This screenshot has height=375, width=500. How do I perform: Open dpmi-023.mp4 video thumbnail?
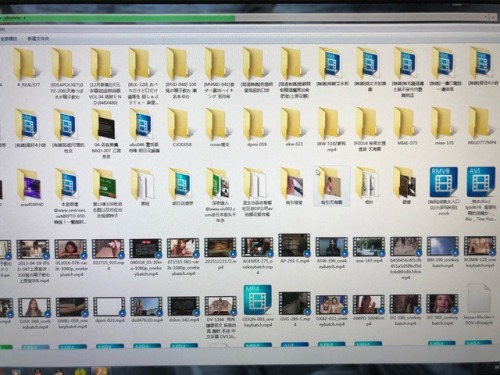coord(109,307)
